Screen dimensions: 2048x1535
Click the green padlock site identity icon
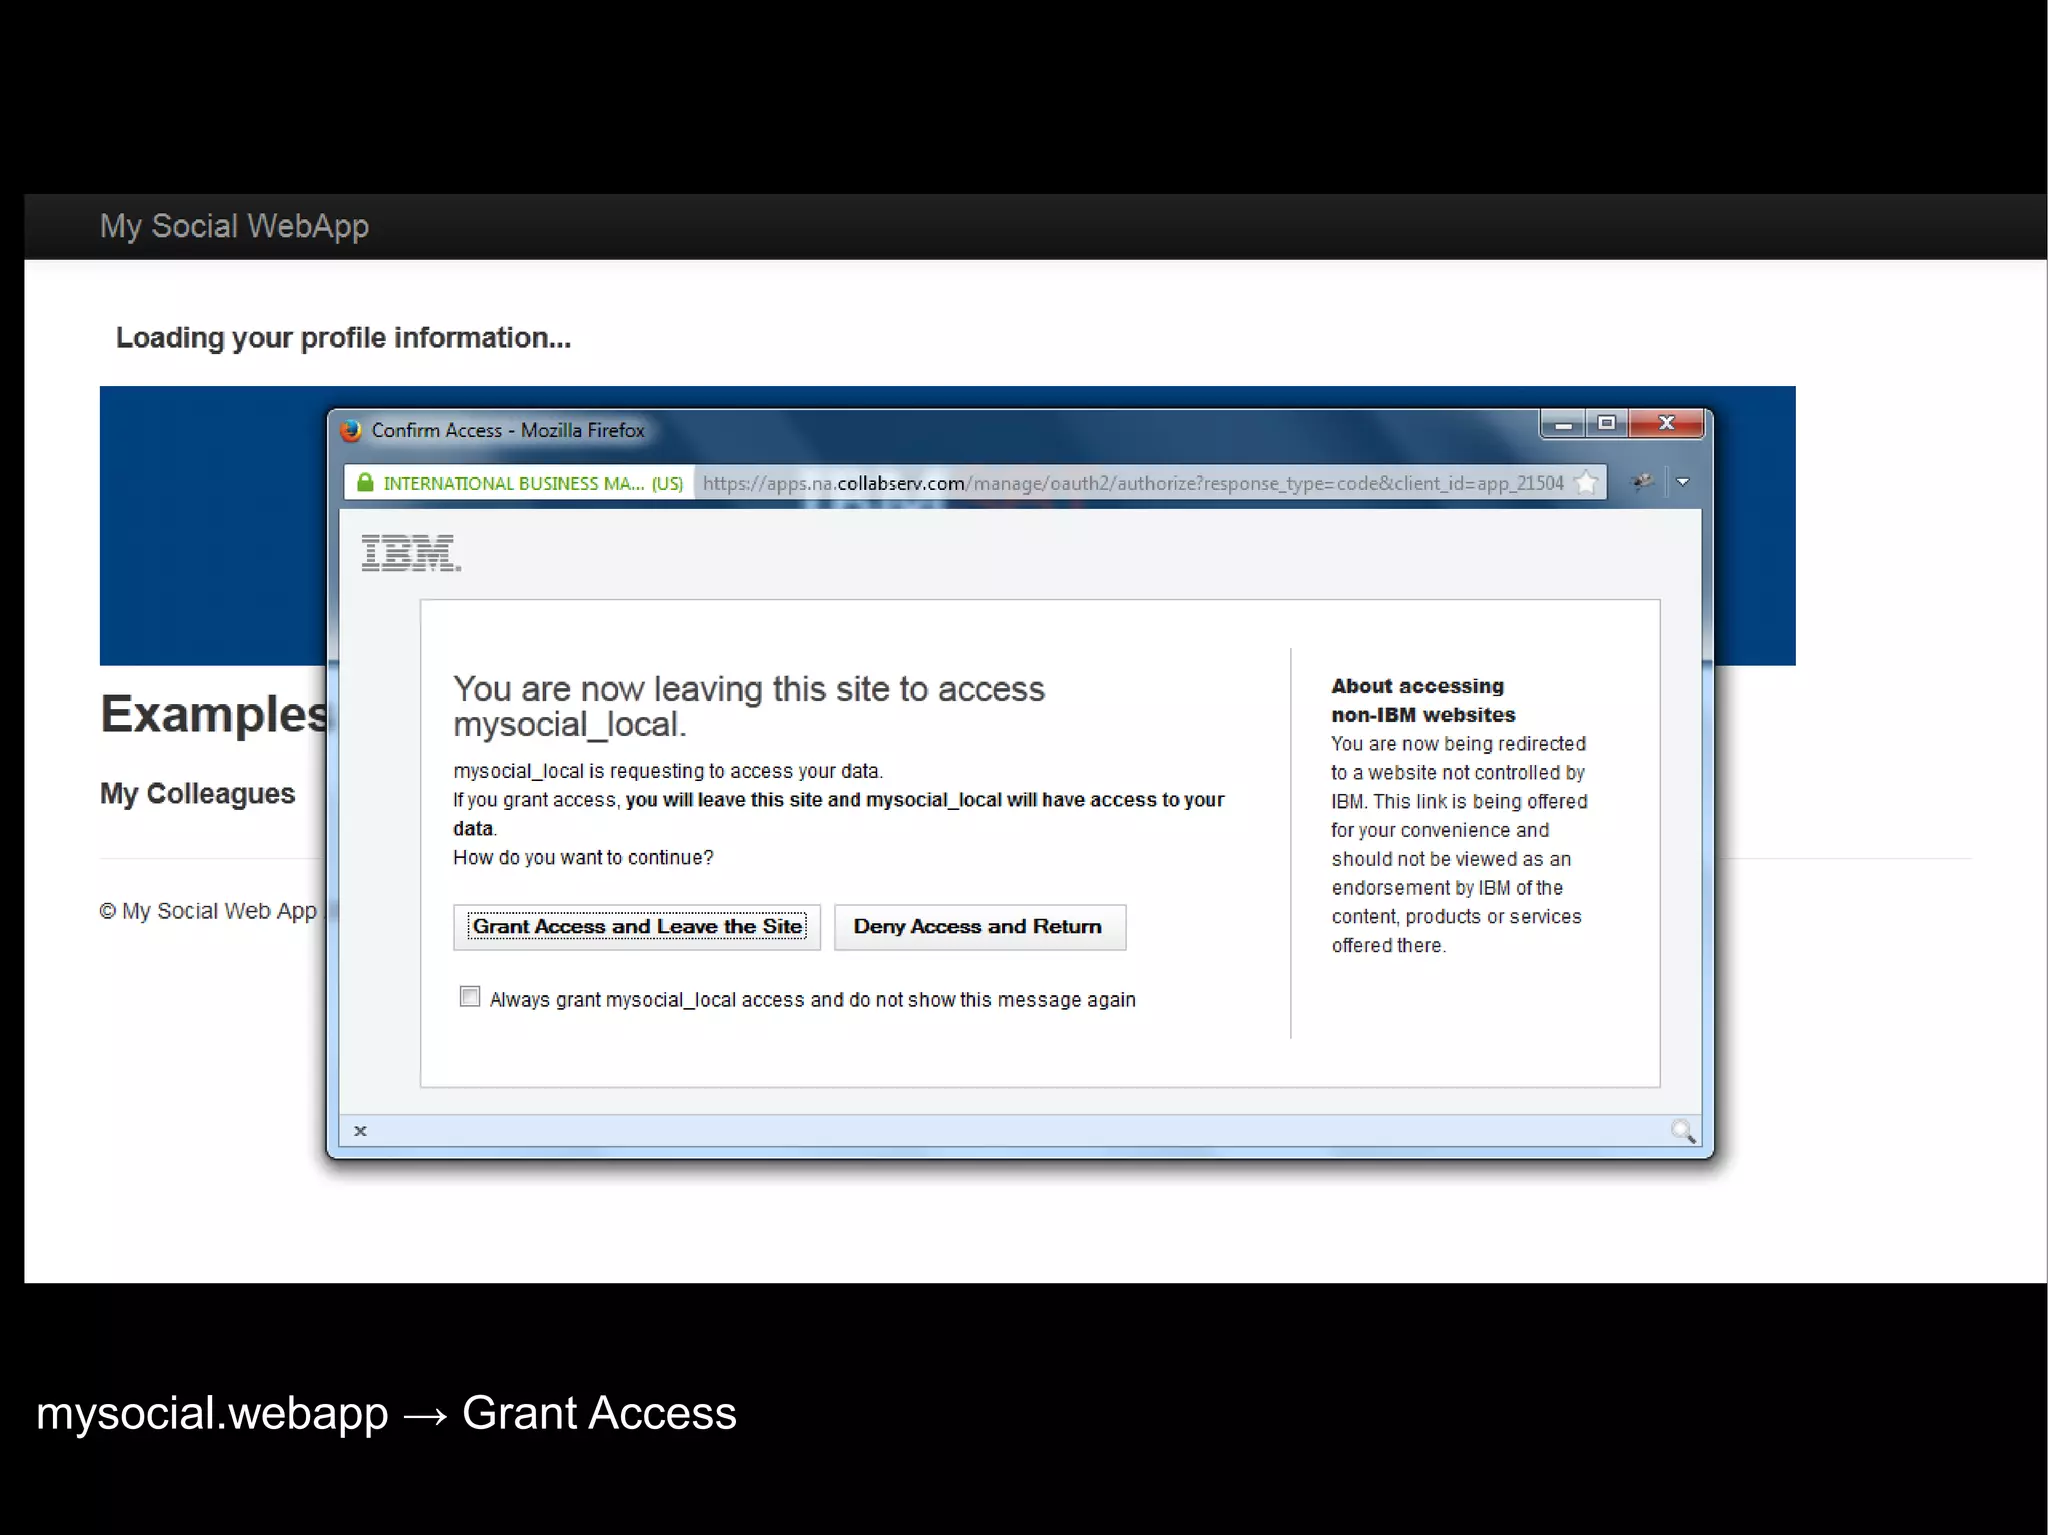click(x=365, y=483)
